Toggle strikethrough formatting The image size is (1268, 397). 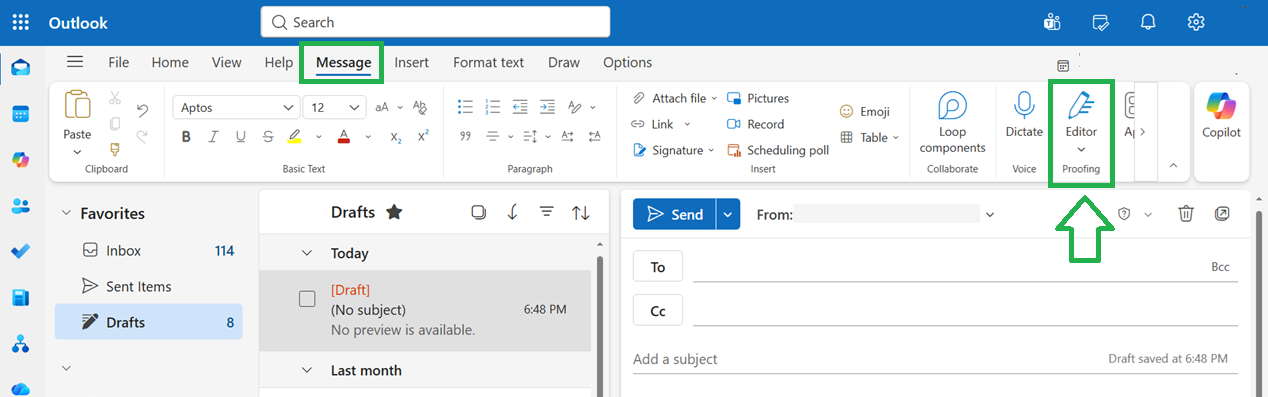267,137
